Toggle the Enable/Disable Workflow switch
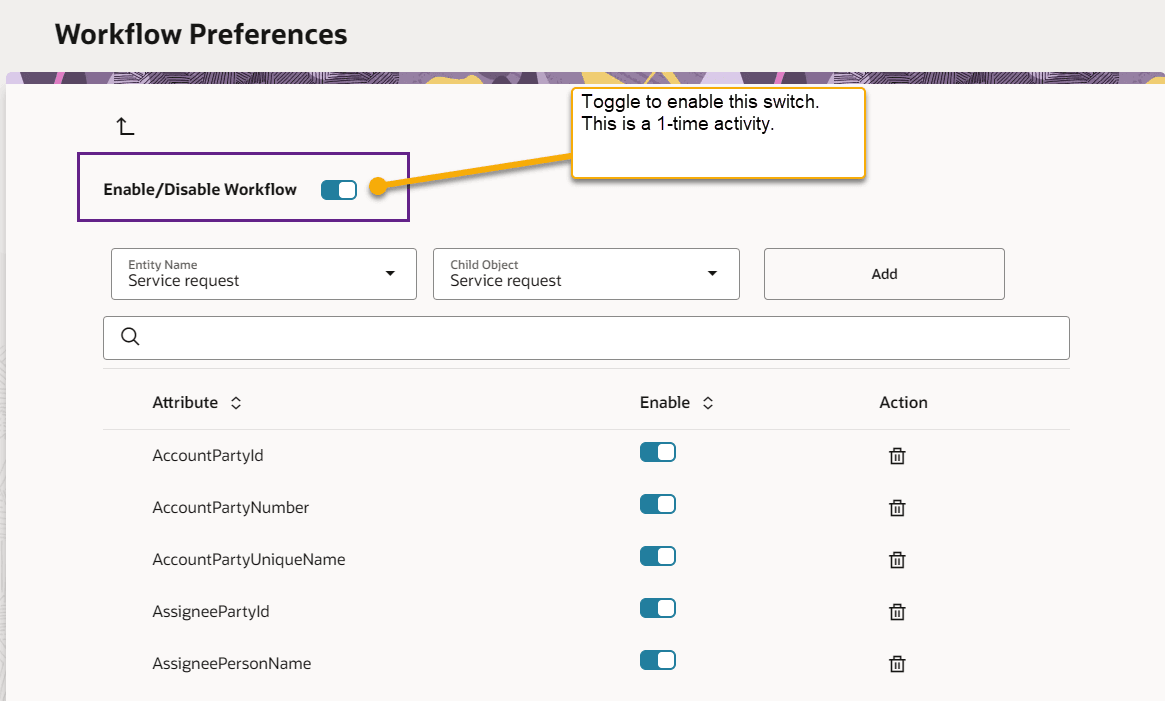 coord(339,190)
